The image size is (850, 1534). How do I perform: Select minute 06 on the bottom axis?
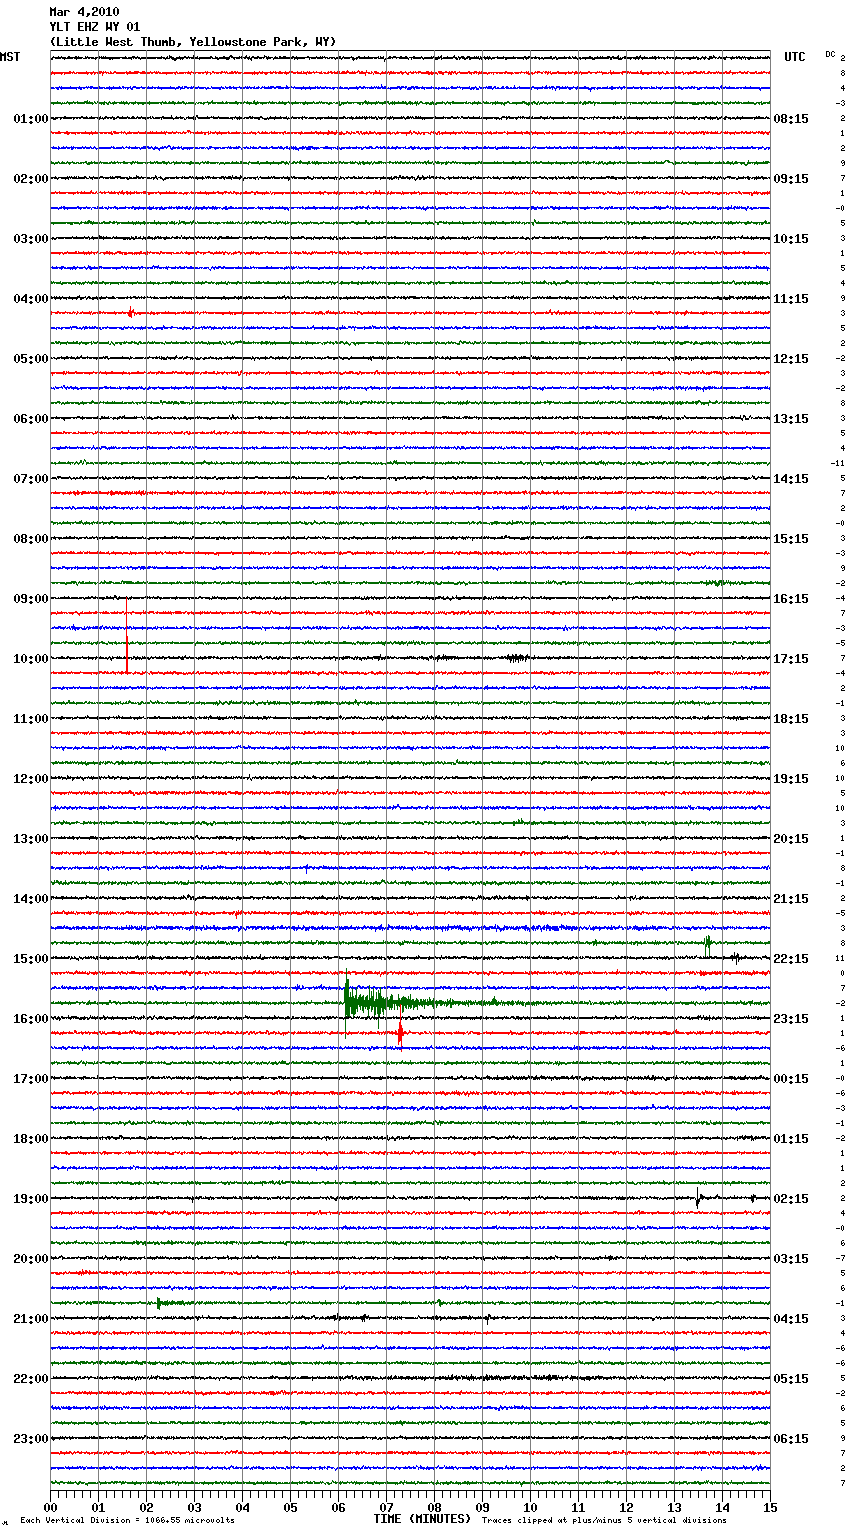[338, 1507]
